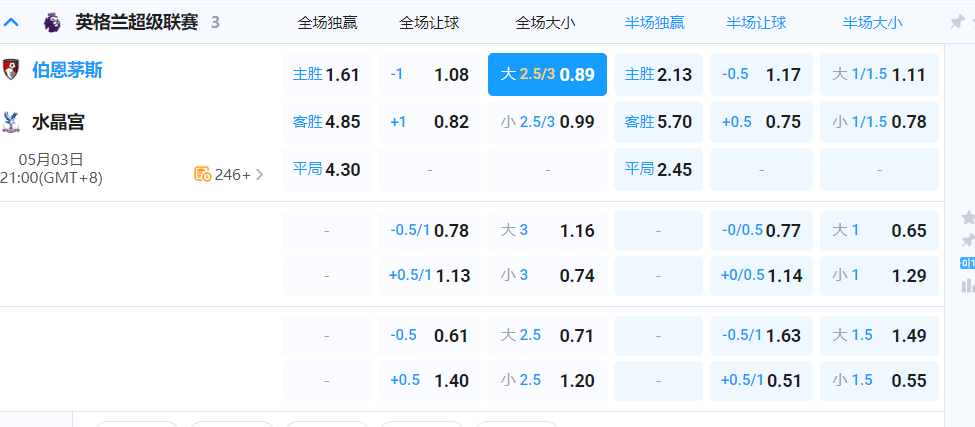Select 大 1 at 0.65
Screen dimensions: 975x427
pos(879,231)
